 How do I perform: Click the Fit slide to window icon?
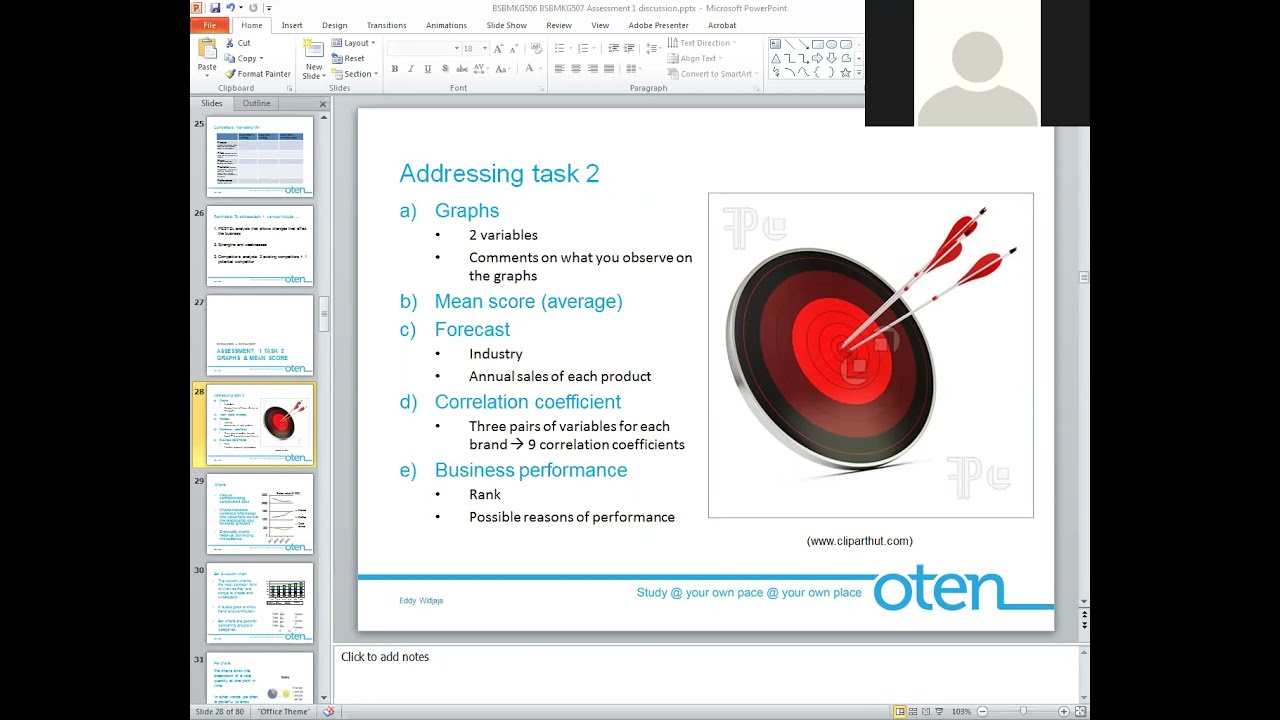(x=1080, y=711)
